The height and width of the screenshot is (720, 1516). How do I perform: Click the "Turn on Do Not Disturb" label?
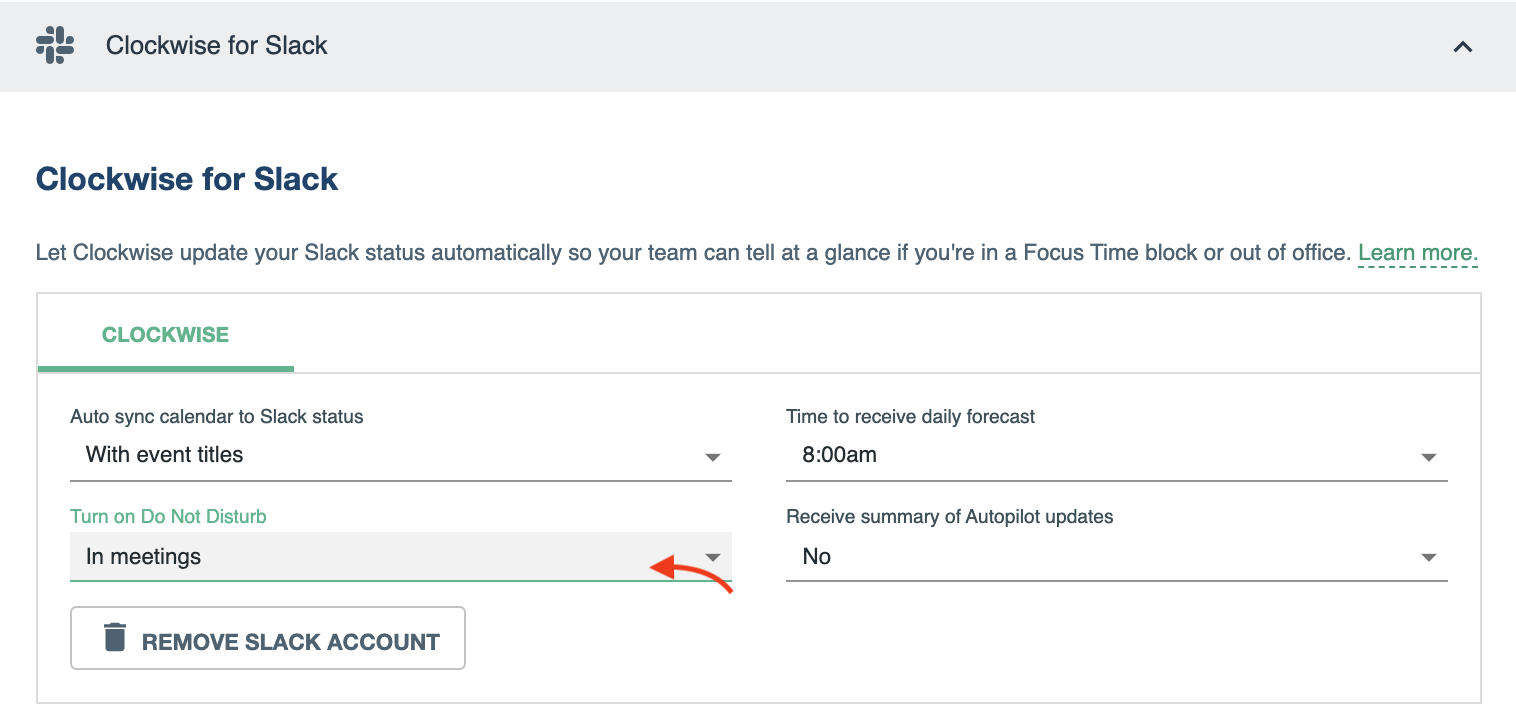168,517
